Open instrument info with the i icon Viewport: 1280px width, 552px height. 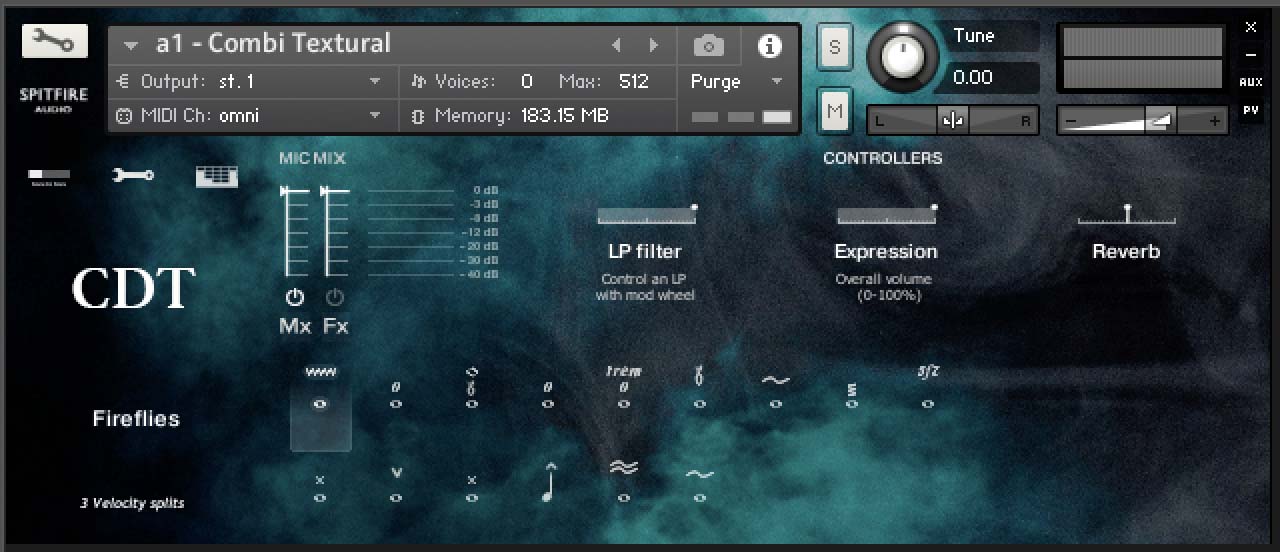(768, 45)
